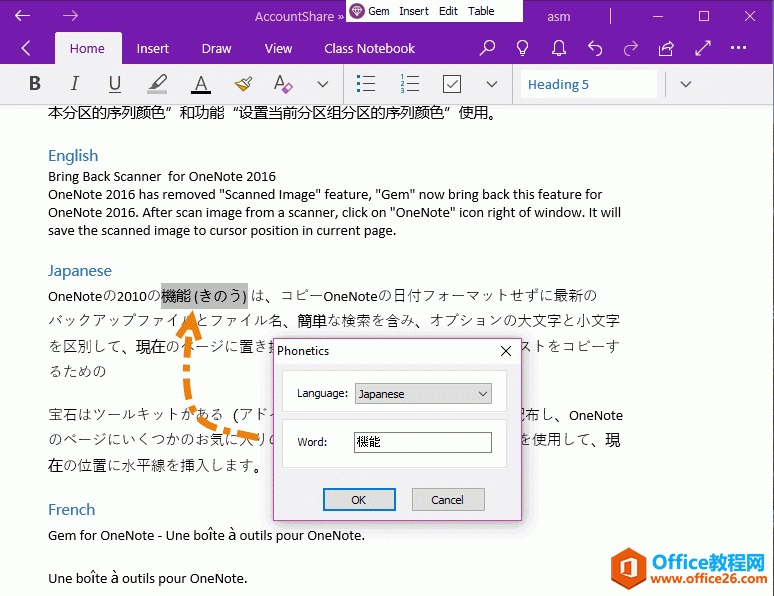Open the Class Notebook tab
This screenshot has height=596, width=774.
[369, 48]
